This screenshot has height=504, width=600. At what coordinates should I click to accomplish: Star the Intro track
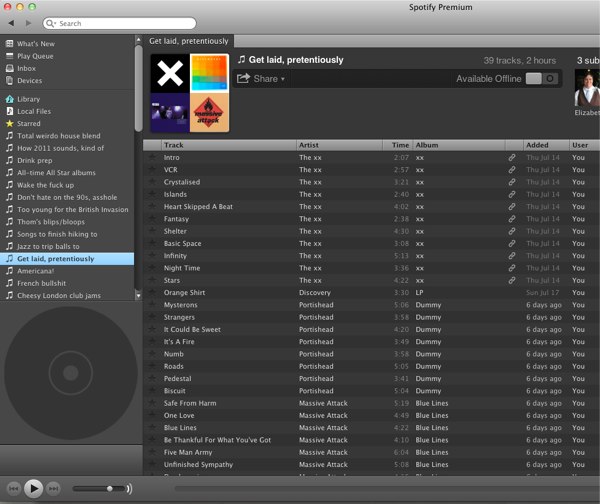[x=152, y=157]
